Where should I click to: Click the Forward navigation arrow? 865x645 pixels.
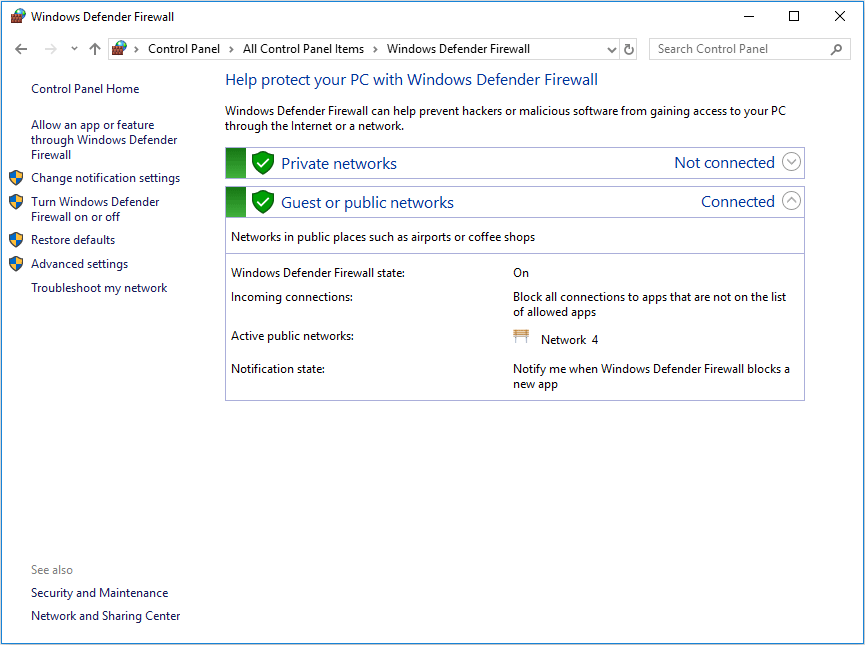(51, 49)
